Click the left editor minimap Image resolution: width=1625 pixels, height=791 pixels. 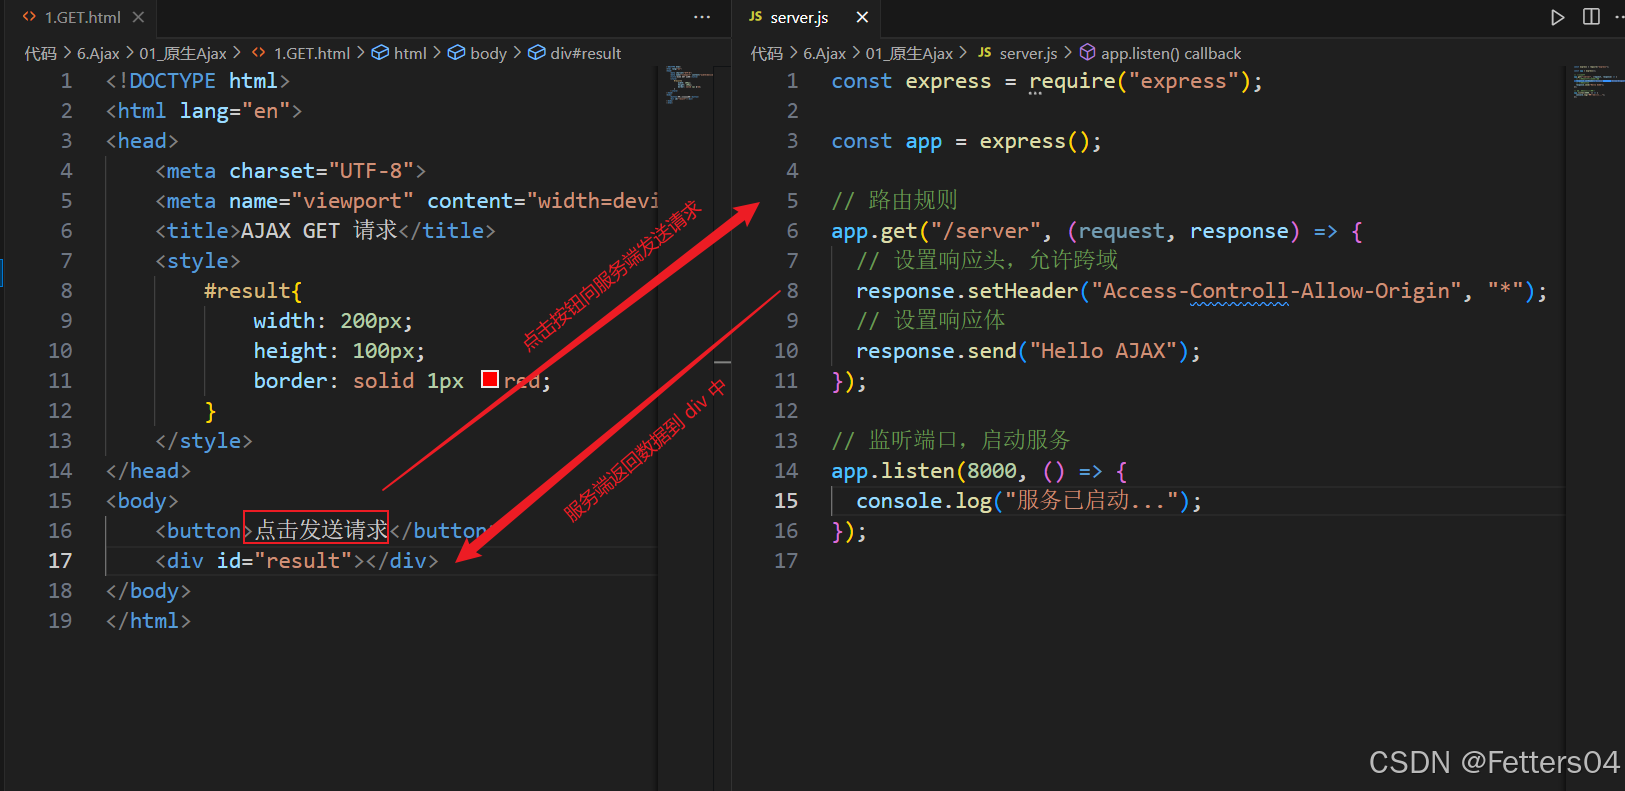click(685, 84)
